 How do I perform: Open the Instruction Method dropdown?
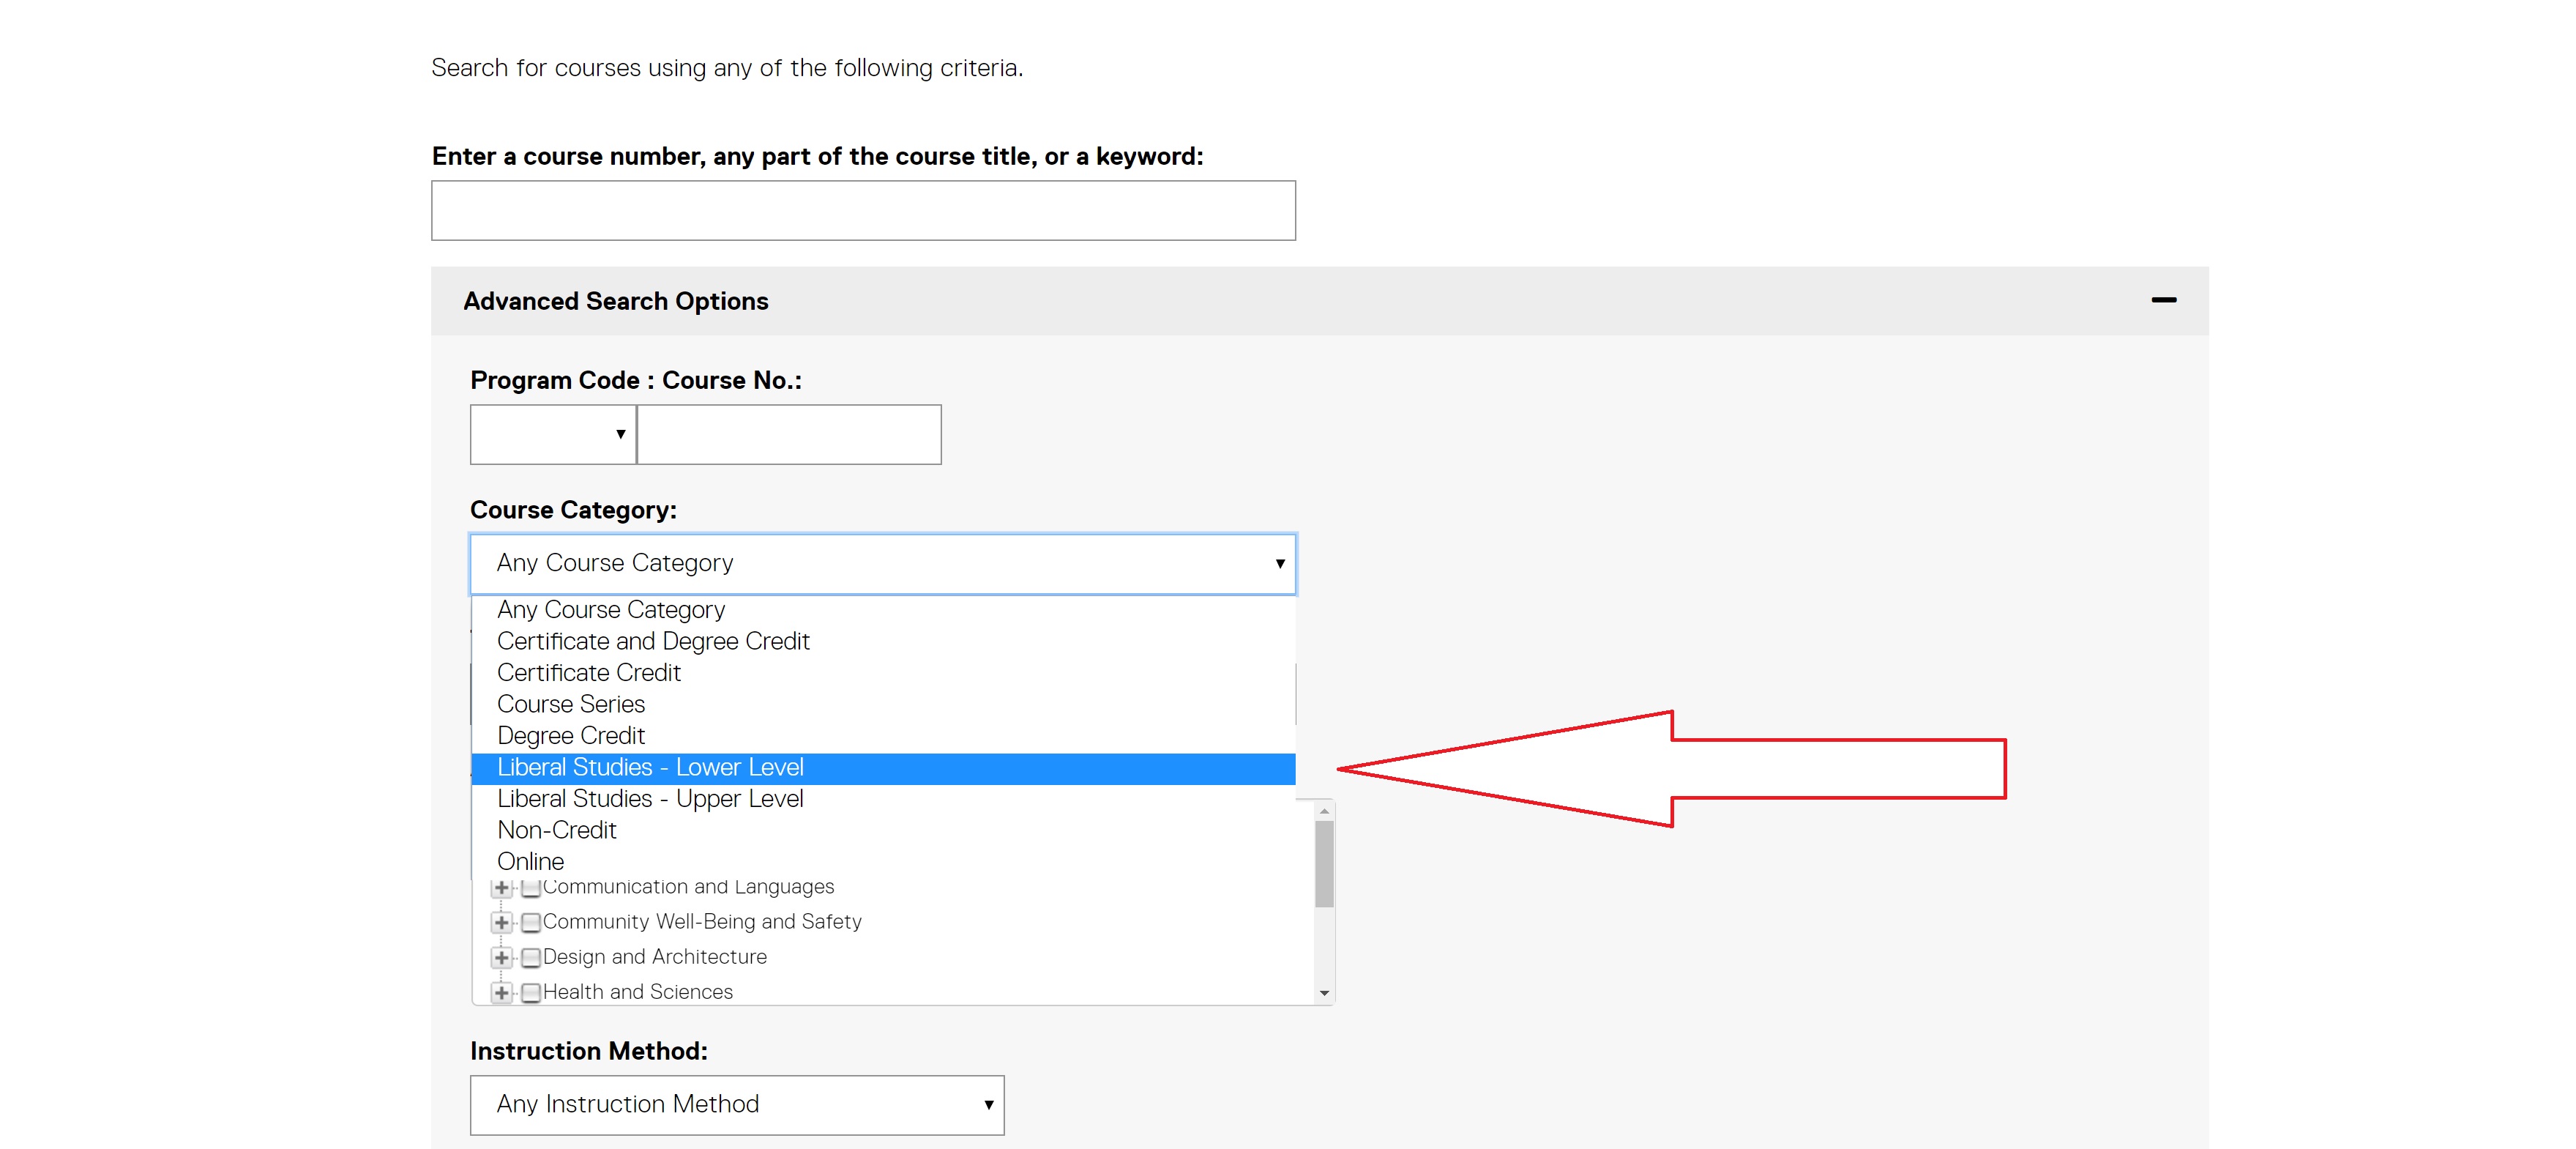tap(737, 1104)
